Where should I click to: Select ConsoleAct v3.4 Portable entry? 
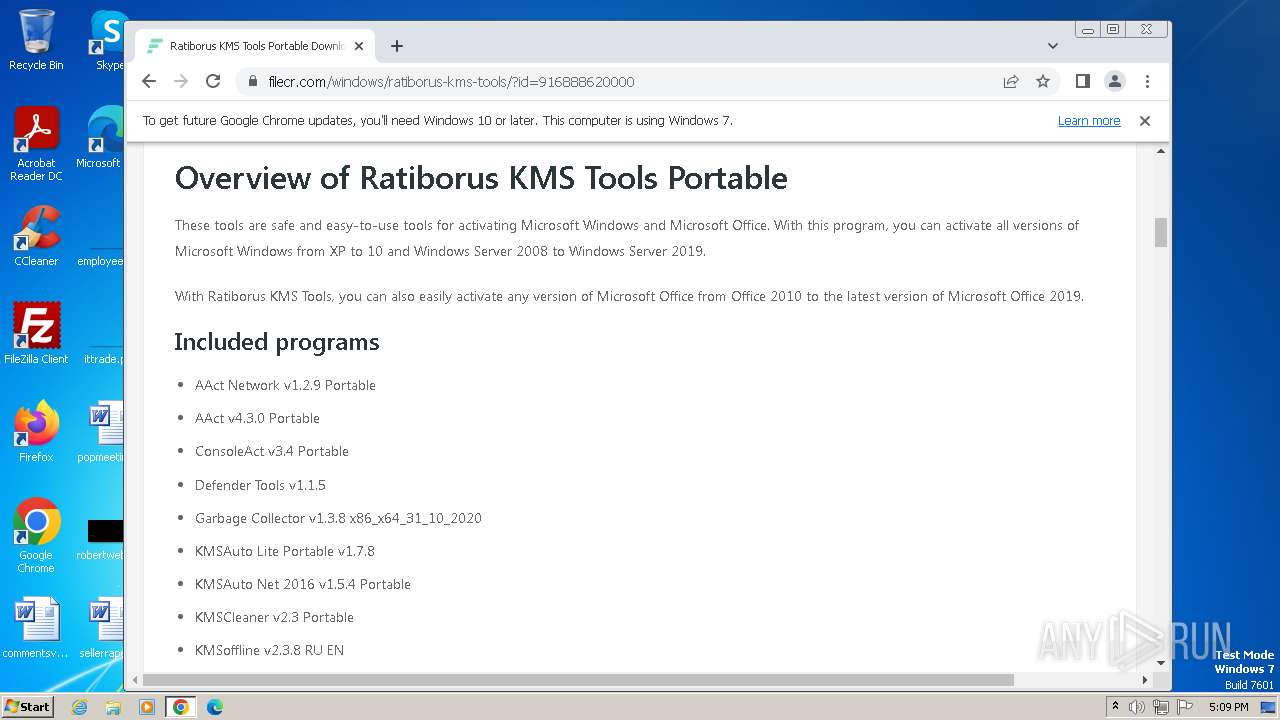(272, 451)
